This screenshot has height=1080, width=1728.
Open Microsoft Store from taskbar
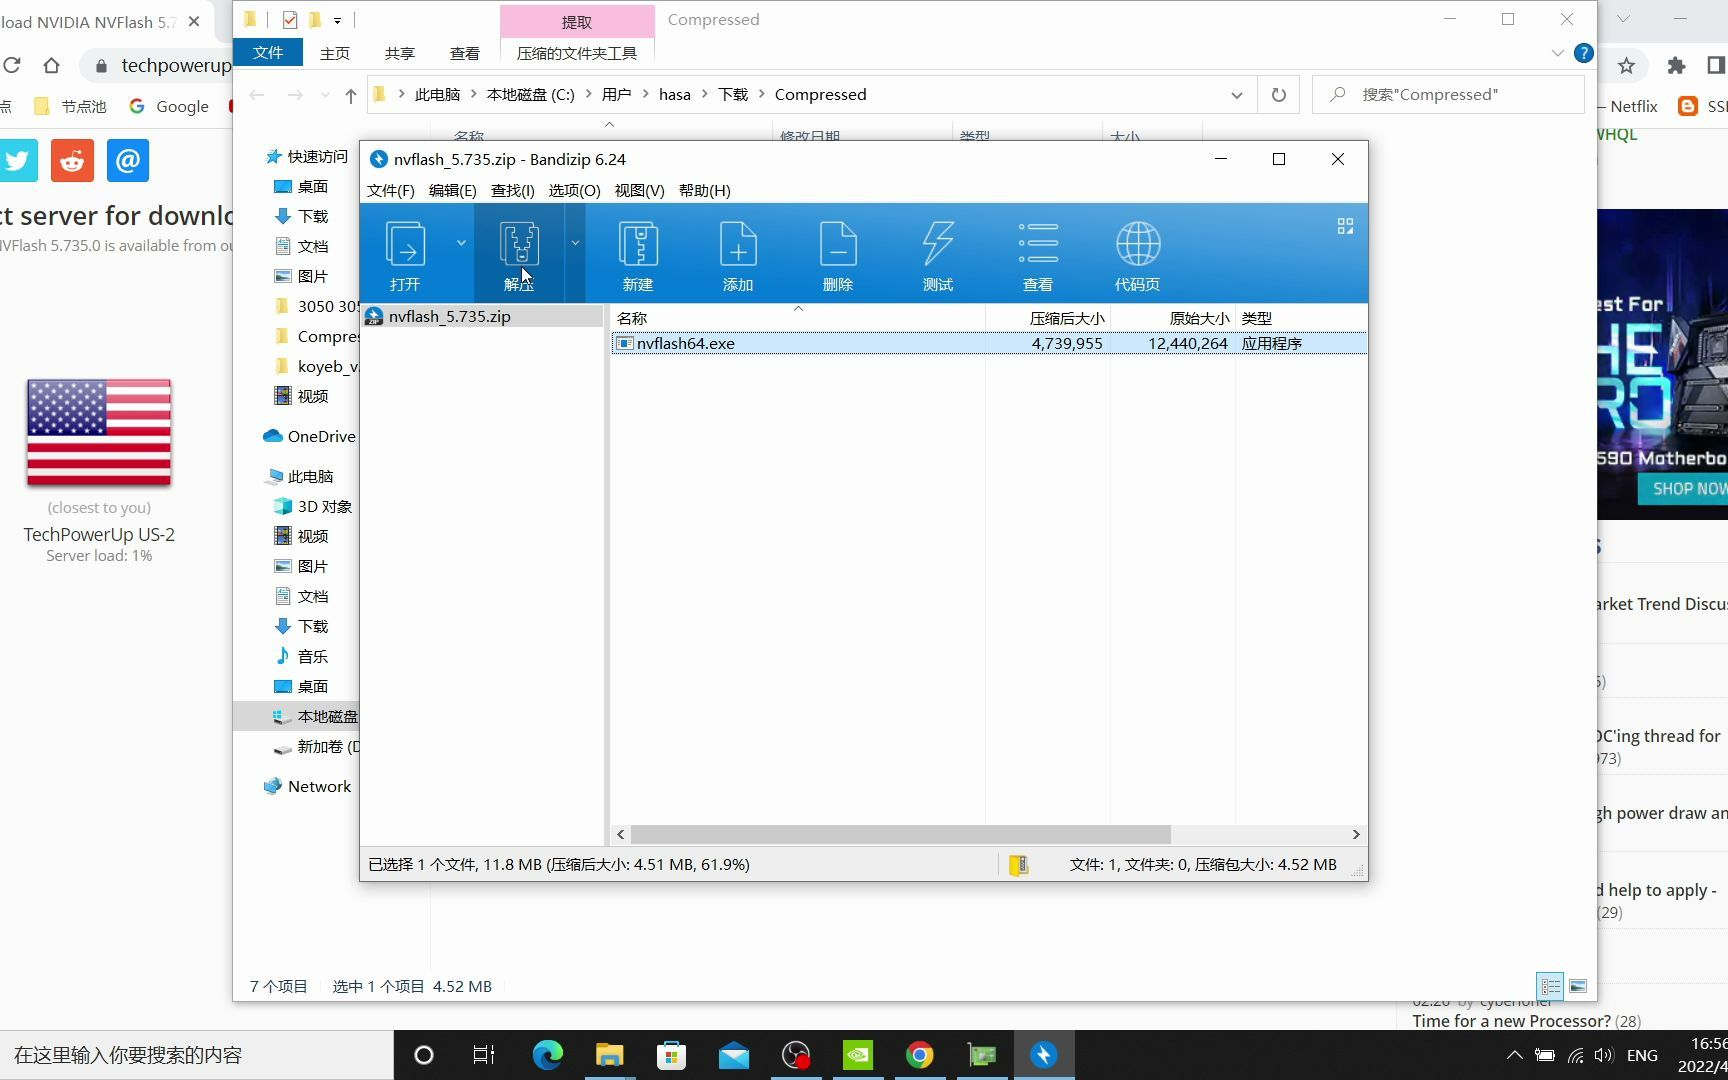pyautogui.click(x=671, y=1055)
